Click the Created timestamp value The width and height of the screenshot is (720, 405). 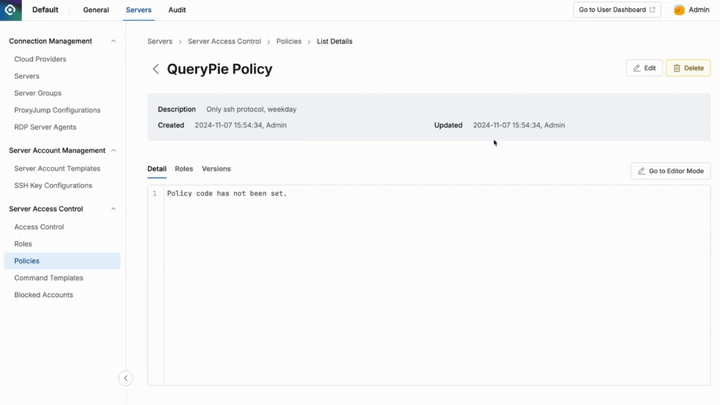[241, 125]
